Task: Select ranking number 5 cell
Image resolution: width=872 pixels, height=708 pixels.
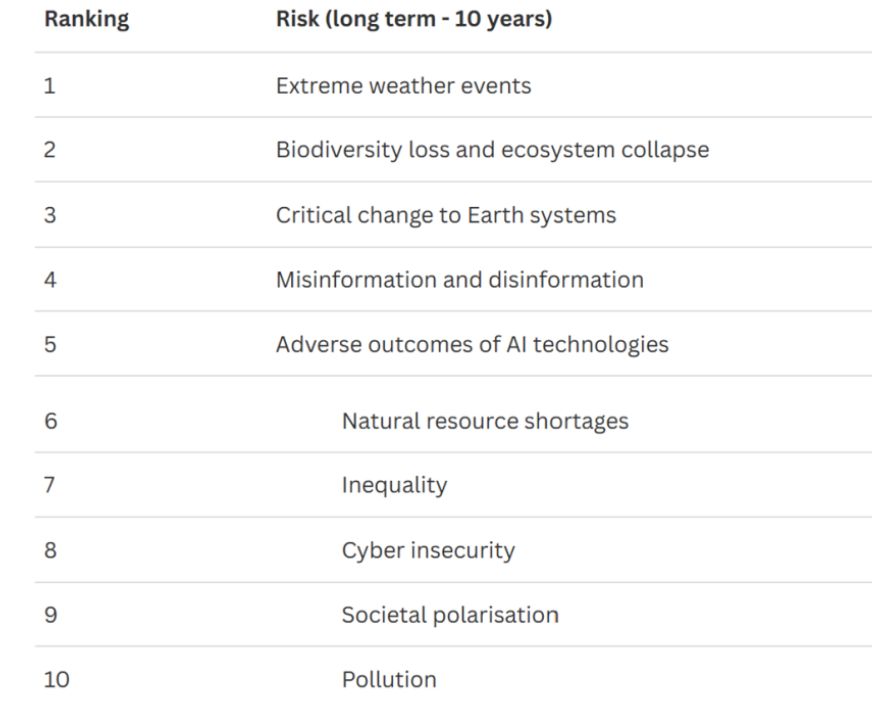Action: click(x=50, y=345)
